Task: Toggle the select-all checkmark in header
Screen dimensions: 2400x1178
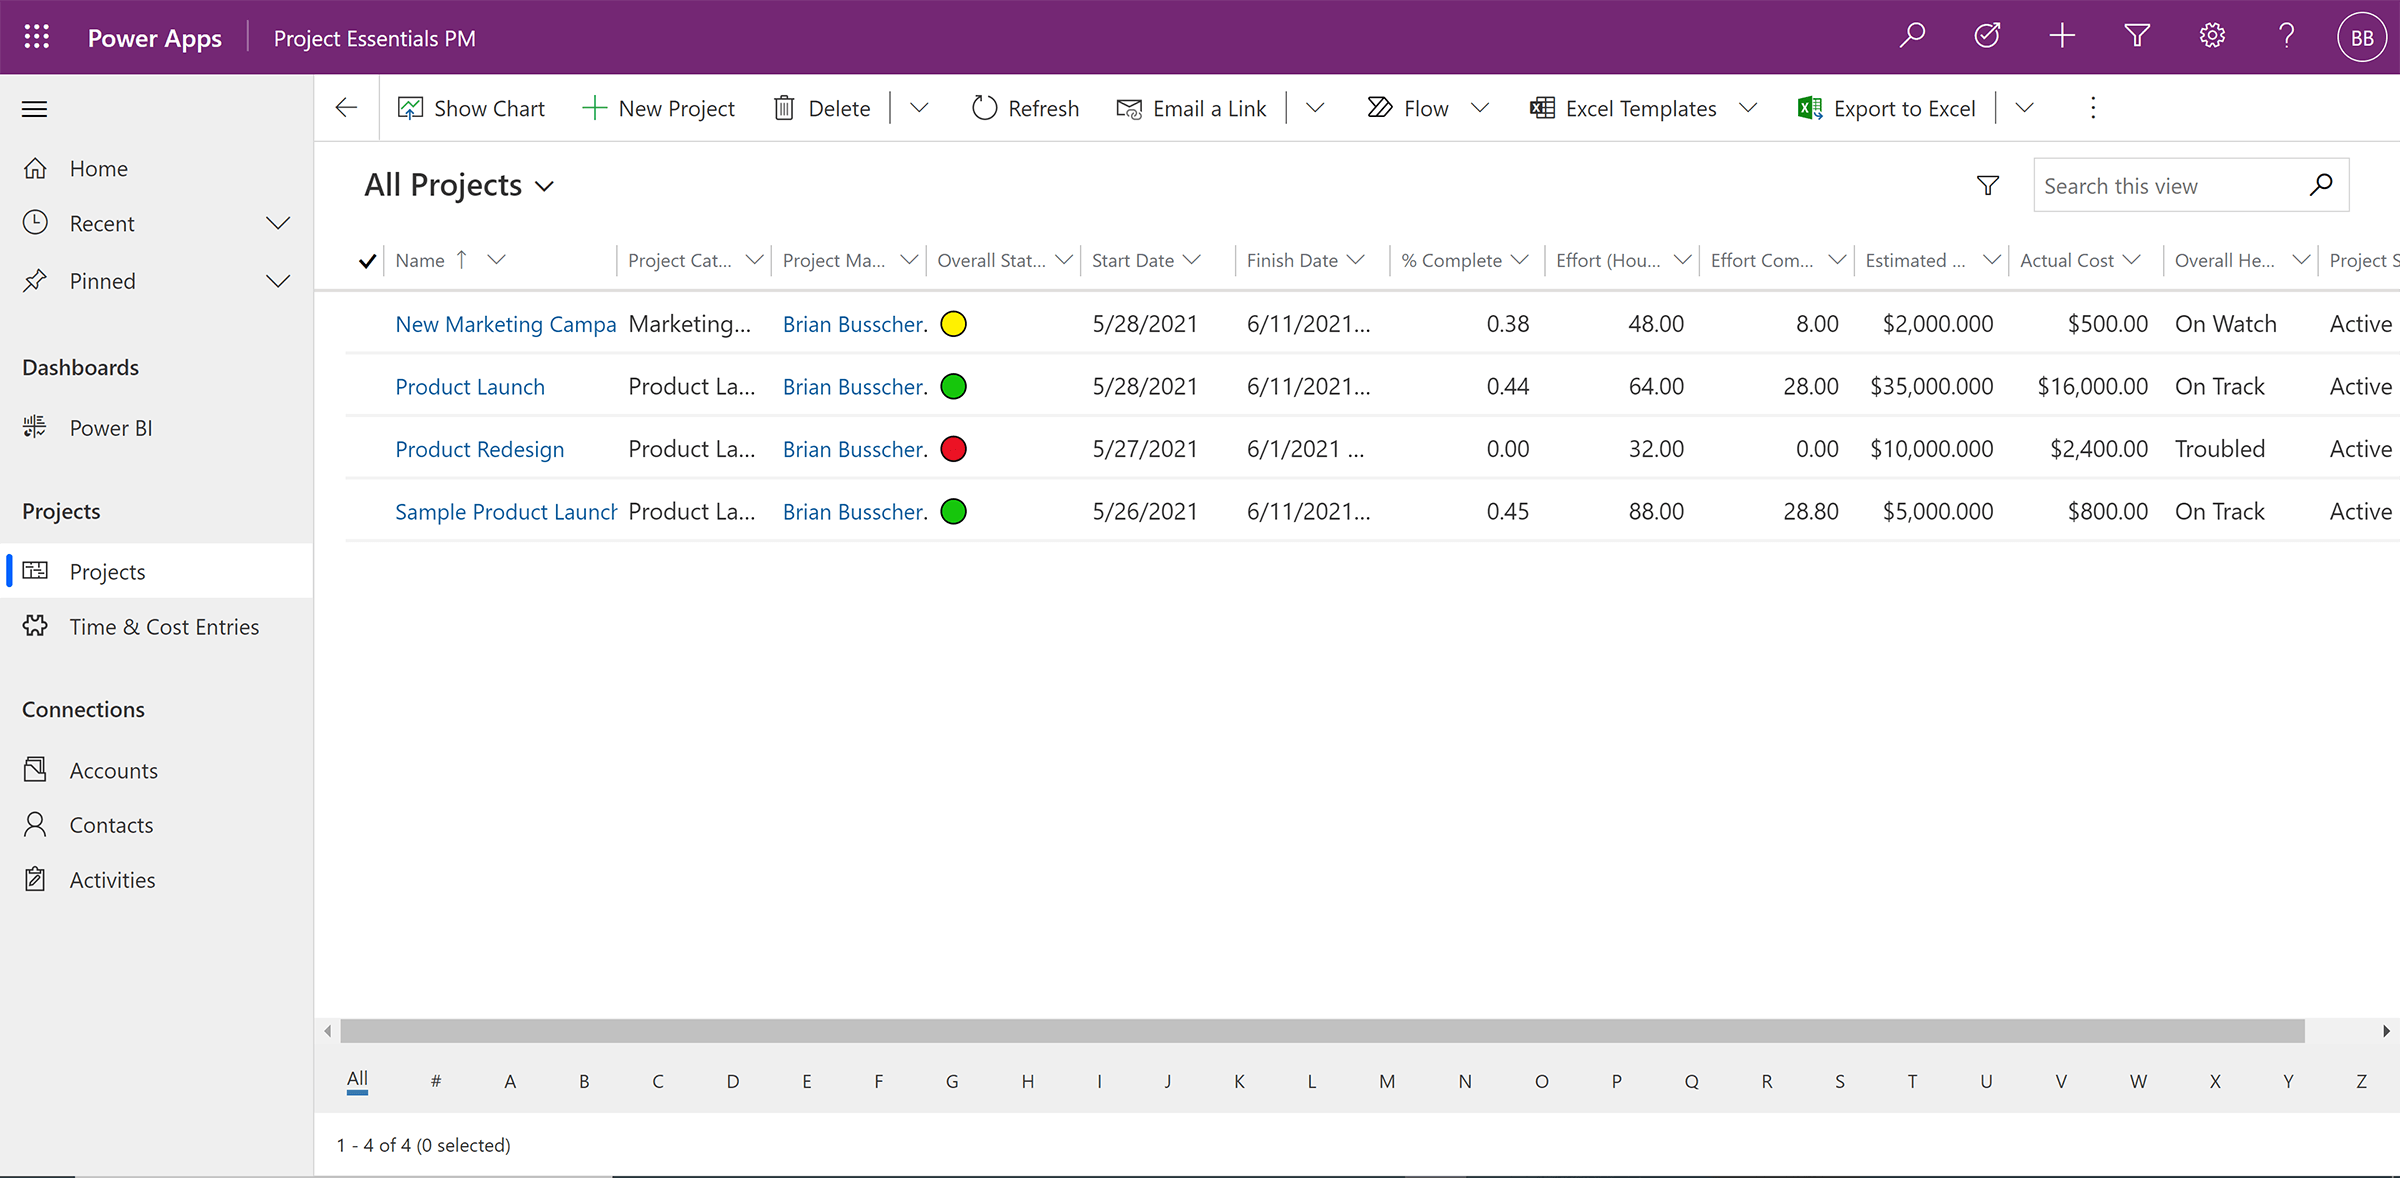Action: coord(367,261)
